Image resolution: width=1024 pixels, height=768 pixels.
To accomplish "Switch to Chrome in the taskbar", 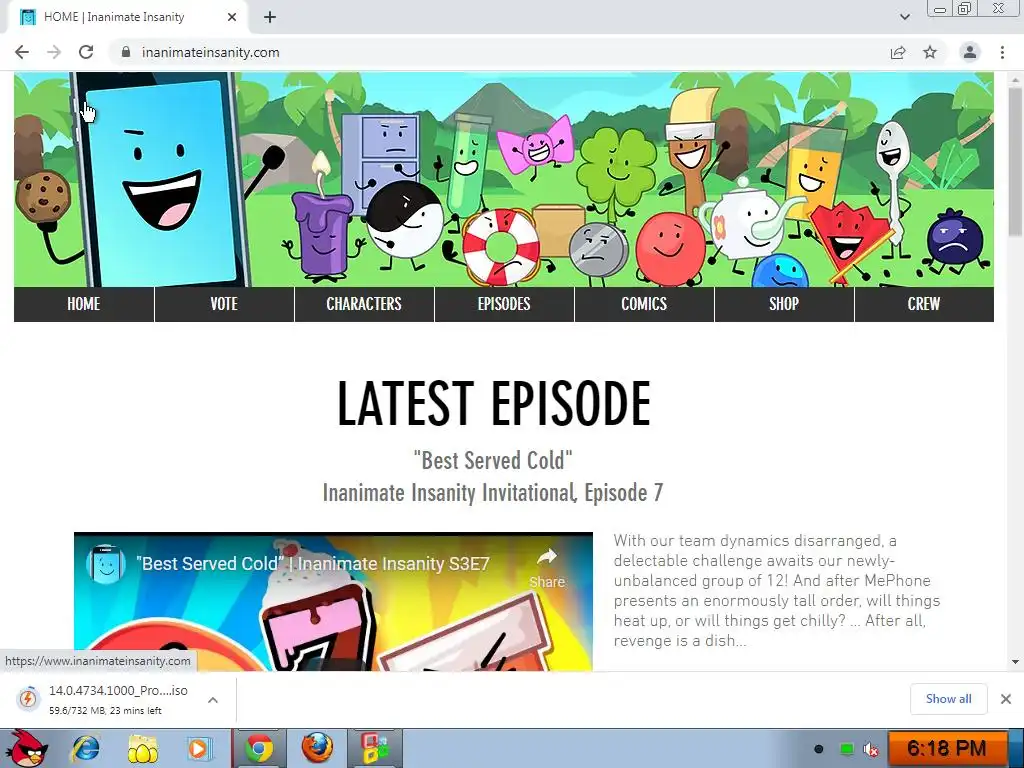I will (259, 749).
